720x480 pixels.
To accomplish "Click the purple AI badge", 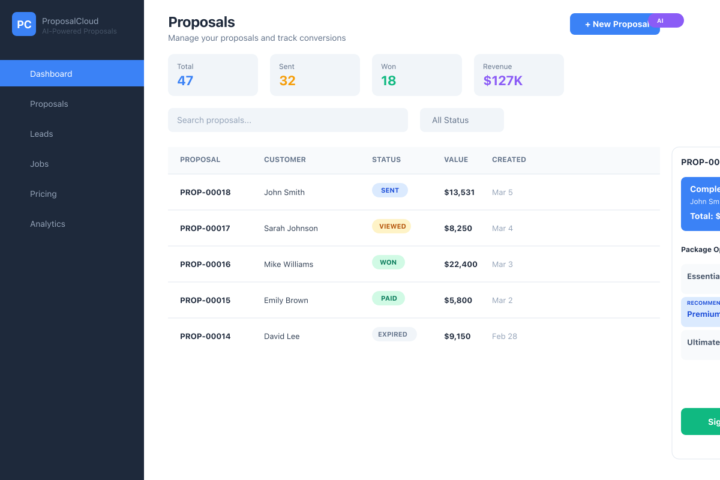I will (x=666, y=21).
